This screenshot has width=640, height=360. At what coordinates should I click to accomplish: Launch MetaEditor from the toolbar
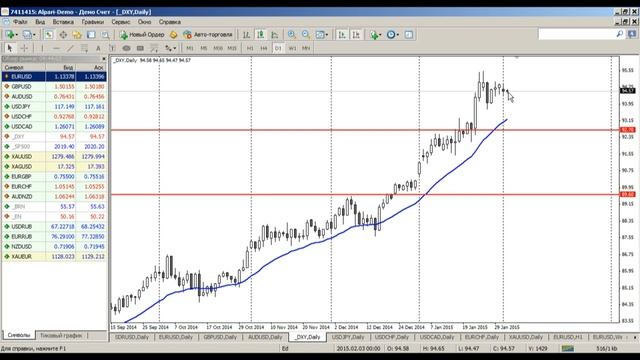coord(173,35)
